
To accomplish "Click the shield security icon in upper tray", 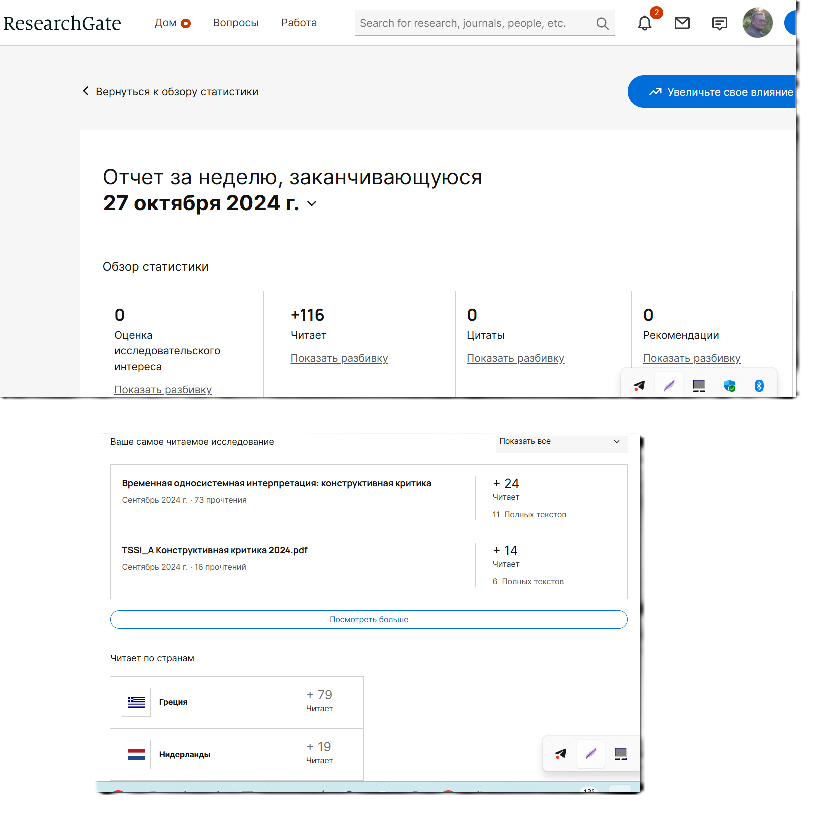I will point(729,386).
